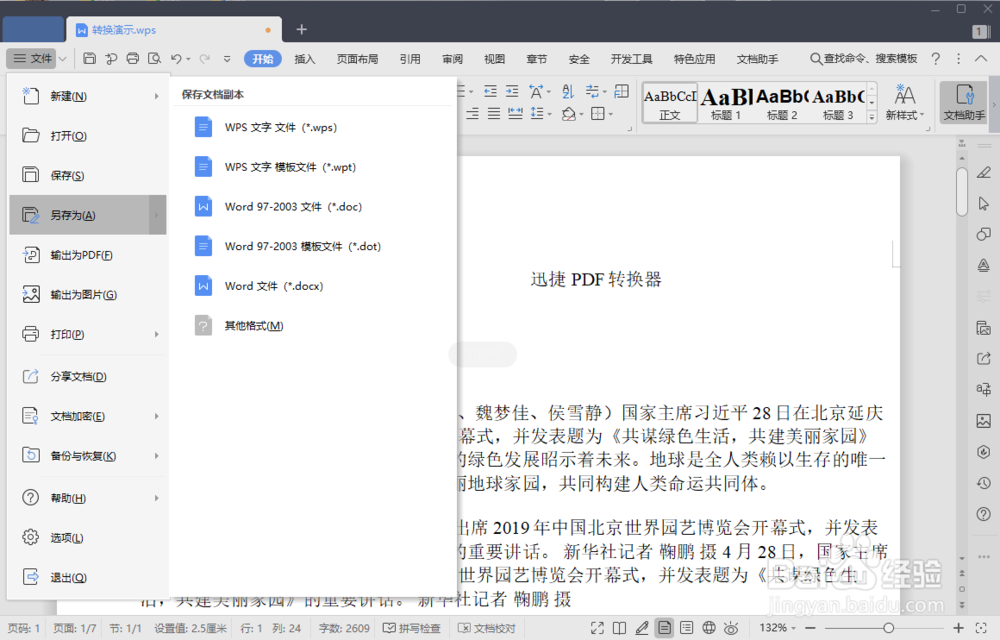Click the save icon in quick toolbar

[x=89, y=59]
